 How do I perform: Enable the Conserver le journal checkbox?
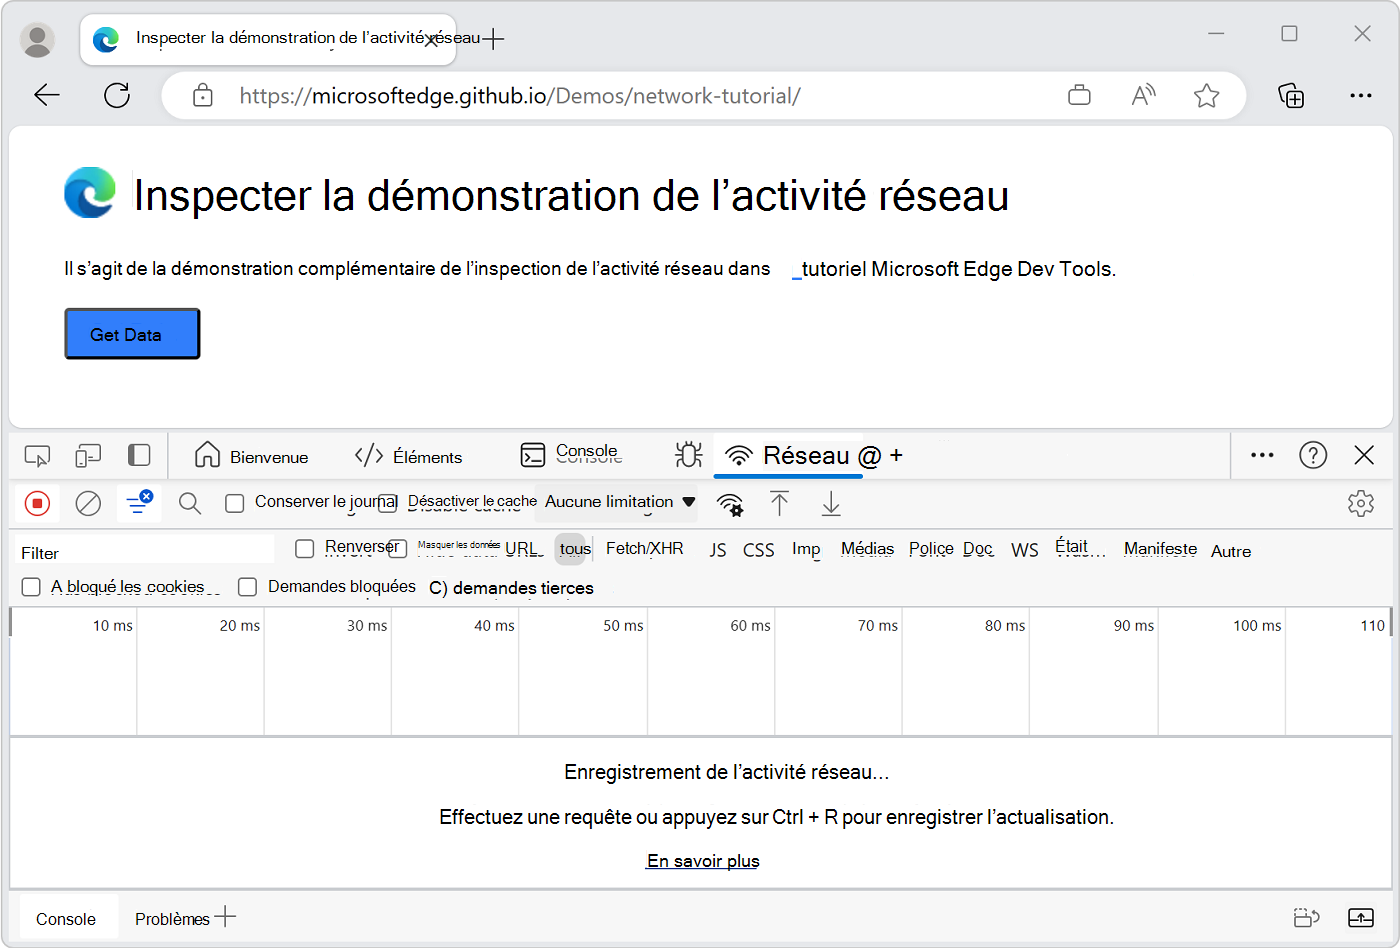pos(235,504)
